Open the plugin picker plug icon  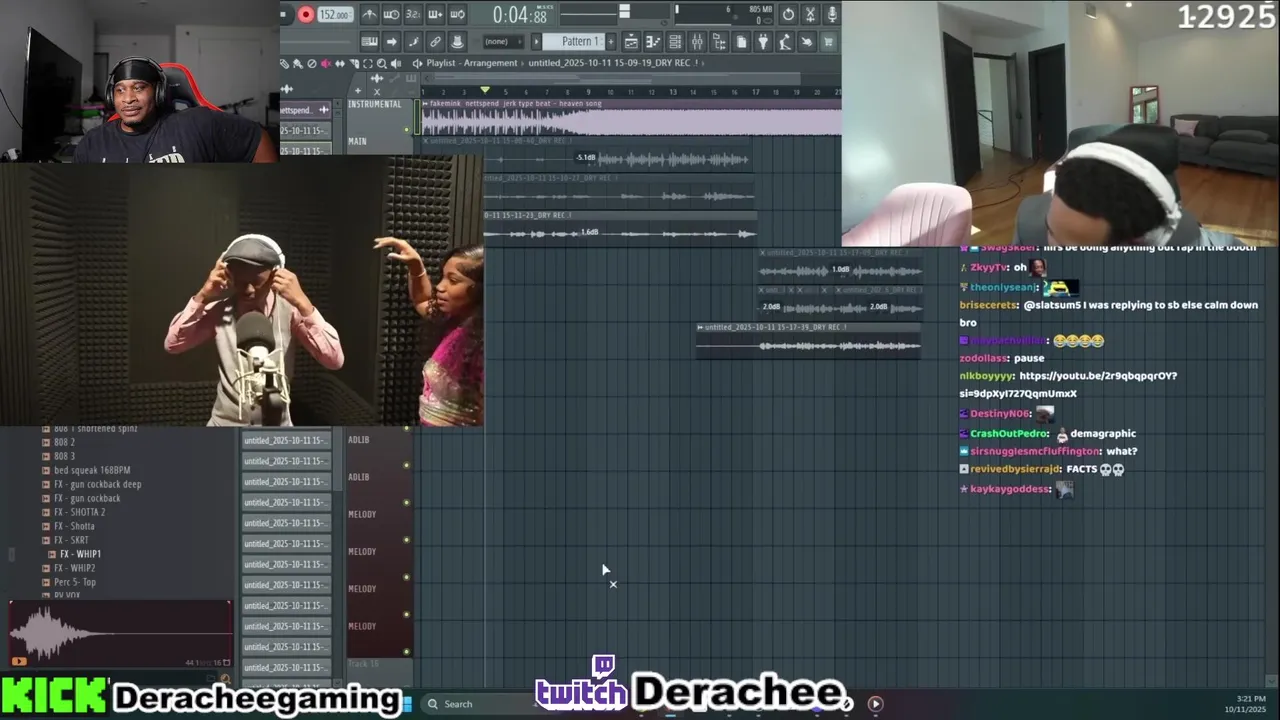point(763,42)
